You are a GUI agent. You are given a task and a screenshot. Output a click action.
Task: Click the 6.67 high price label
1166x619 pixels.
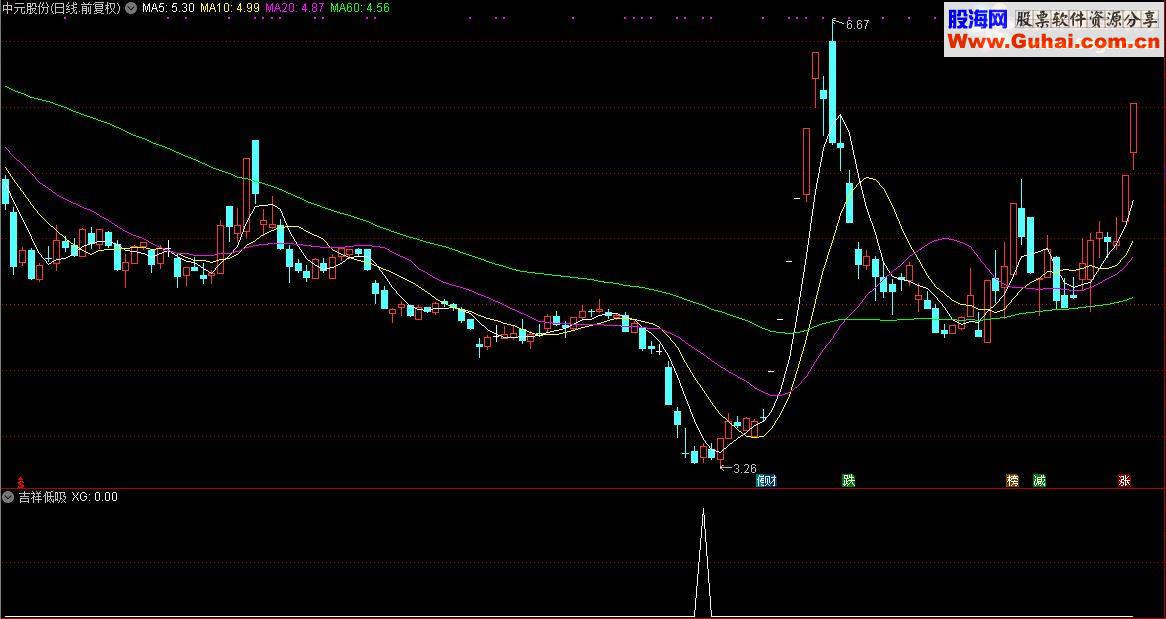click(857, 25)
